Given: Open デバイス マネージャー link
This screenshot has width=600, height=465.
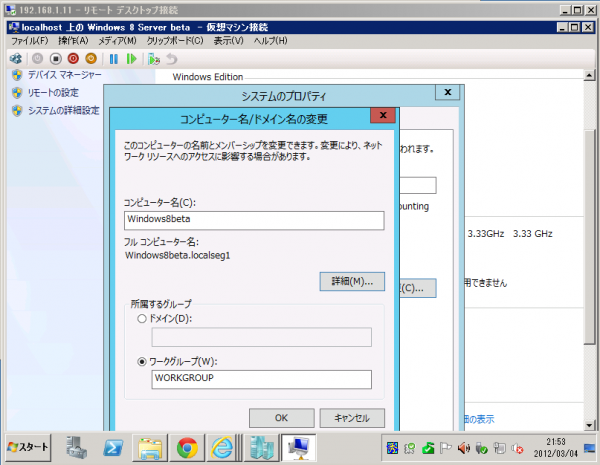Looking at the screenshot, I should point(65,75).
